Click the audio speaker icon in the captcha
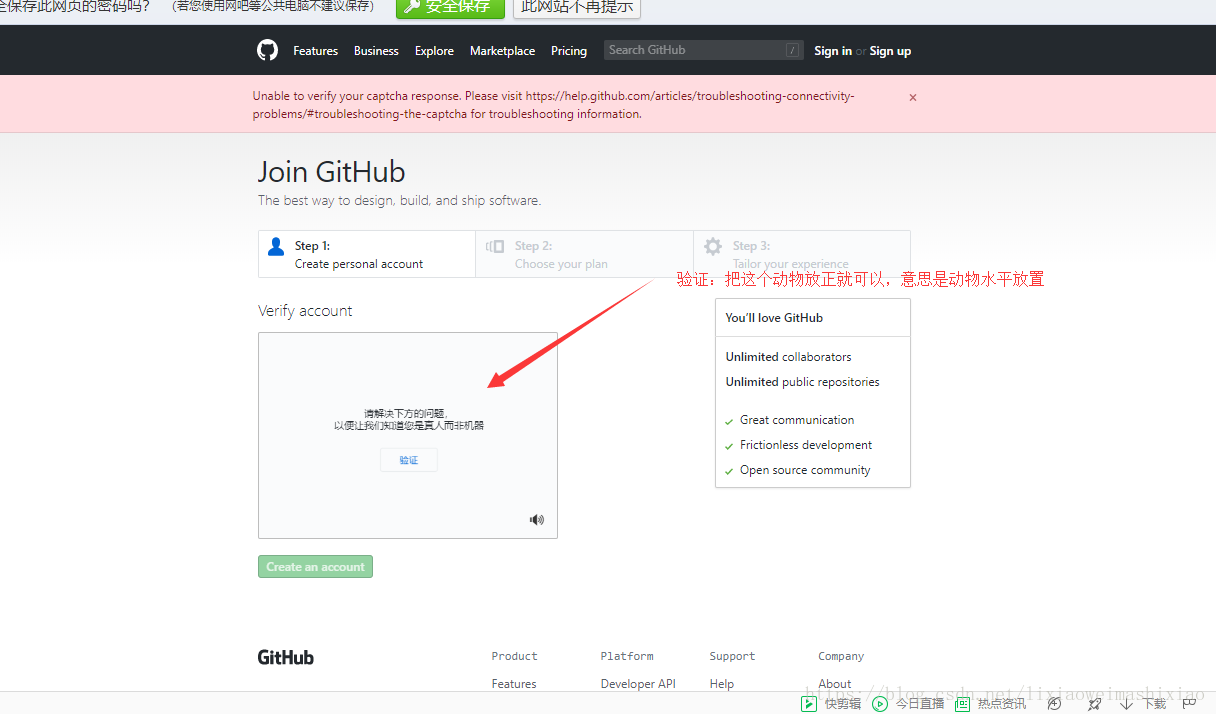Viewport: 1216px width, 714px height. 537,519
